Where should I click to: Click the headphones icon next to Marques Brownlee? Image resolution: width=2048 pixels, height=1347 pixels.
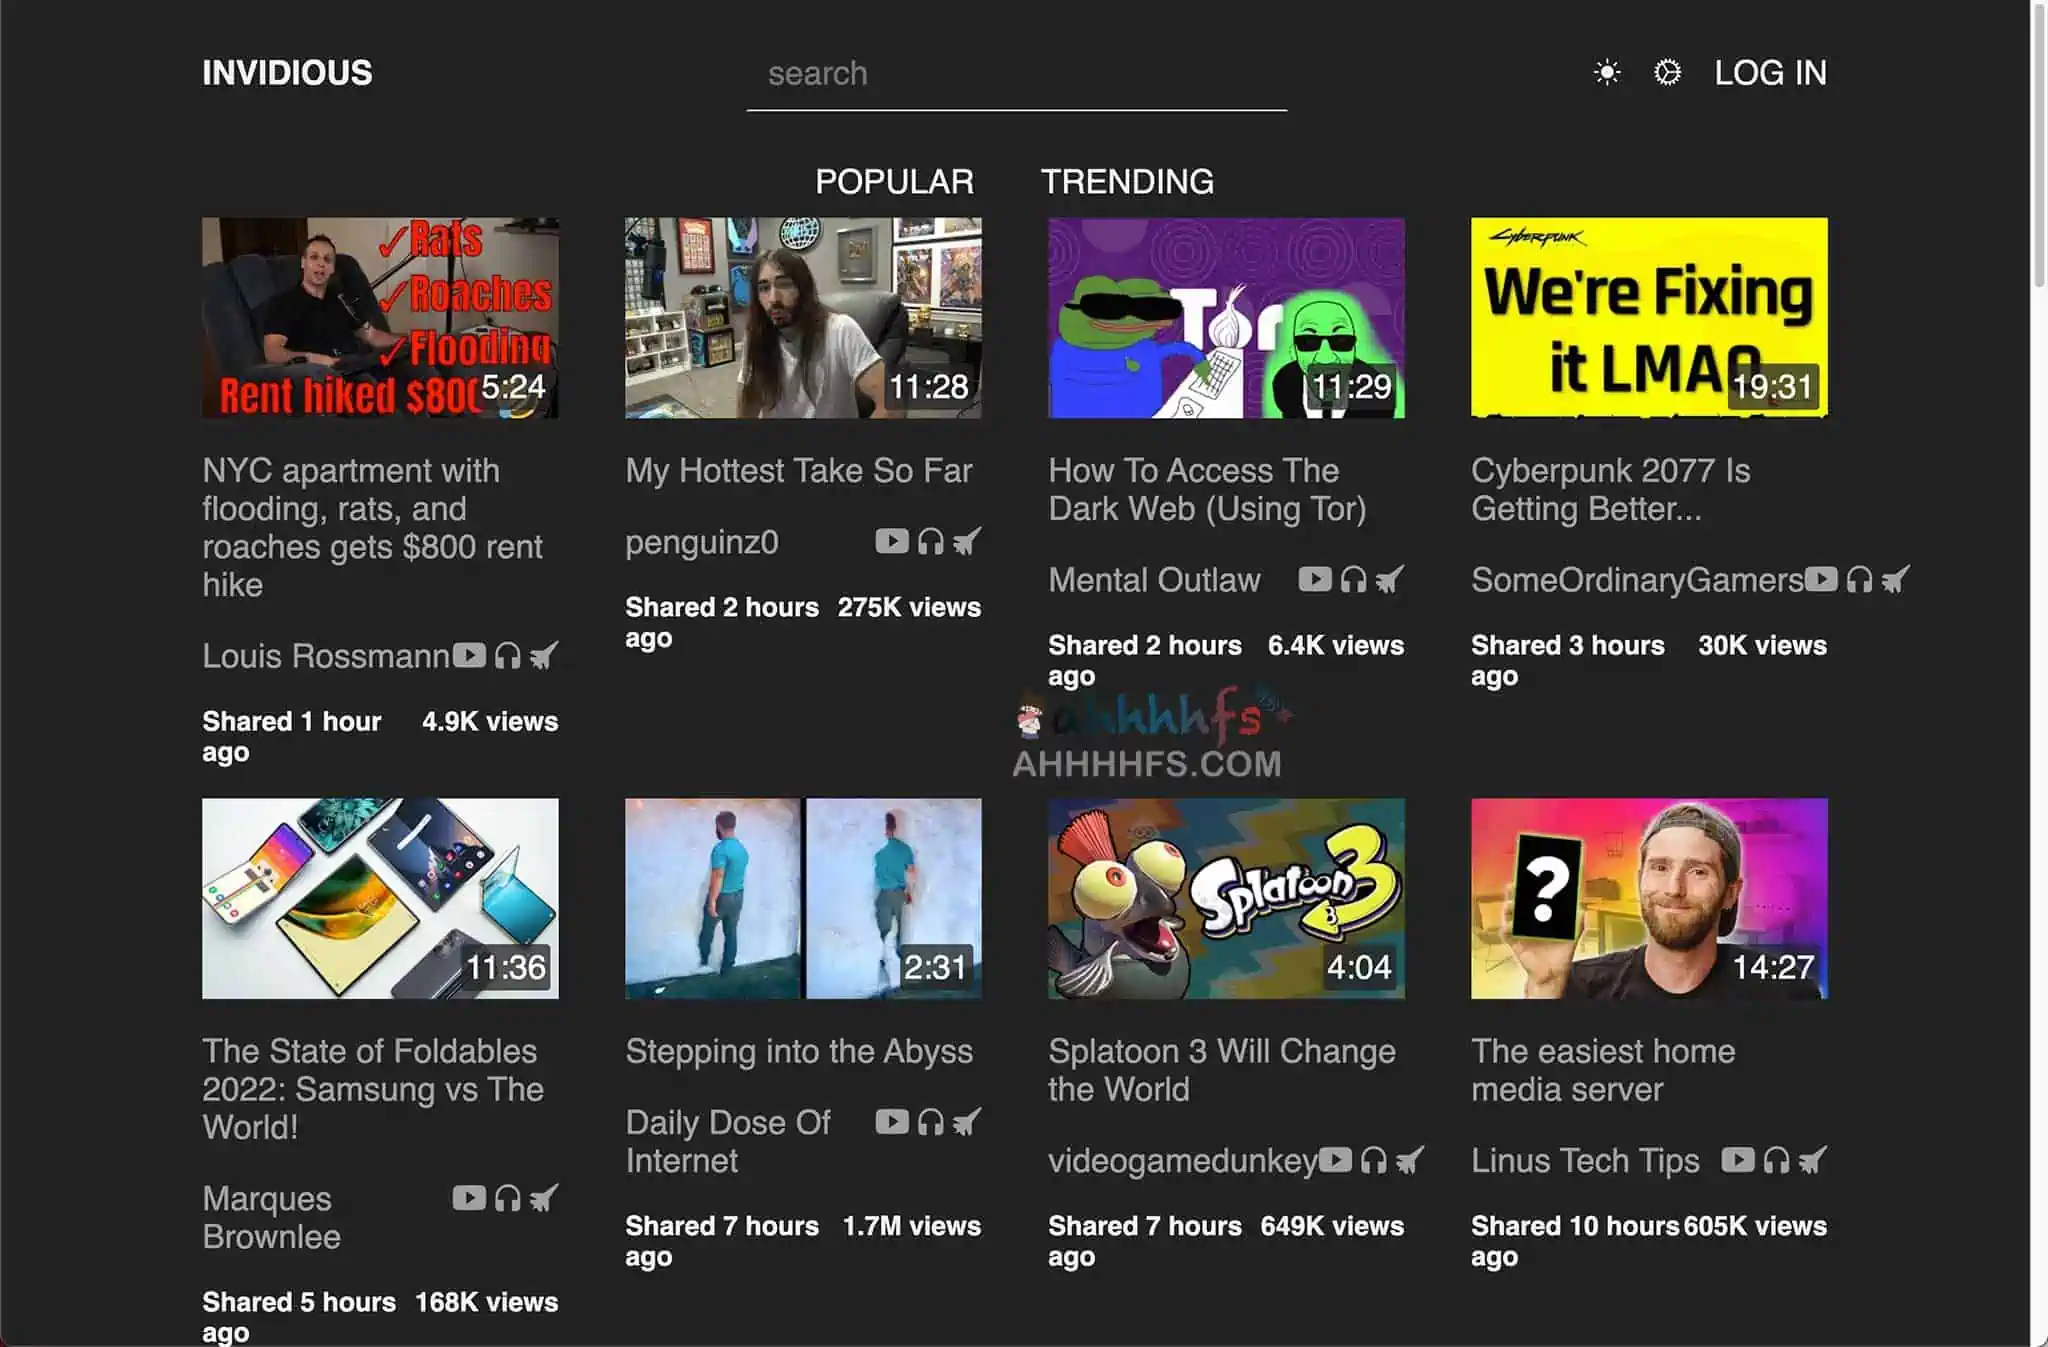[508, 1198]
